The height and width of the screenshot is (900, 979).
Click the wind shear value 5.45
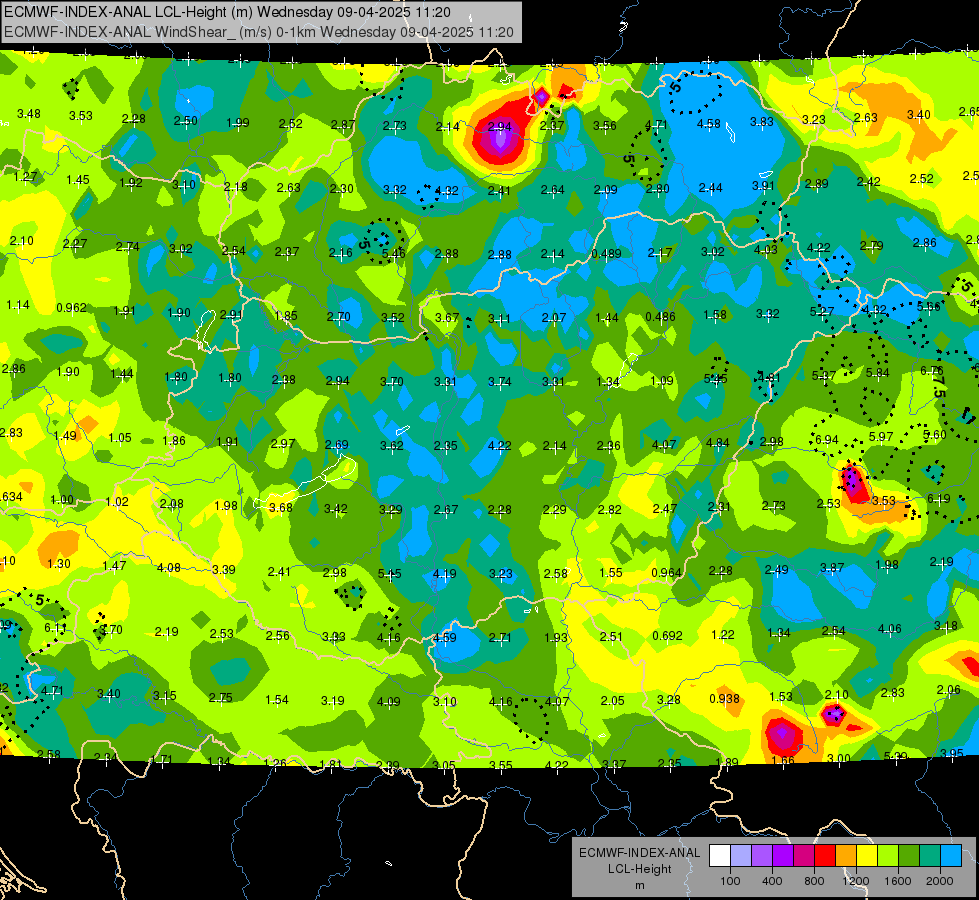(715, 378)
